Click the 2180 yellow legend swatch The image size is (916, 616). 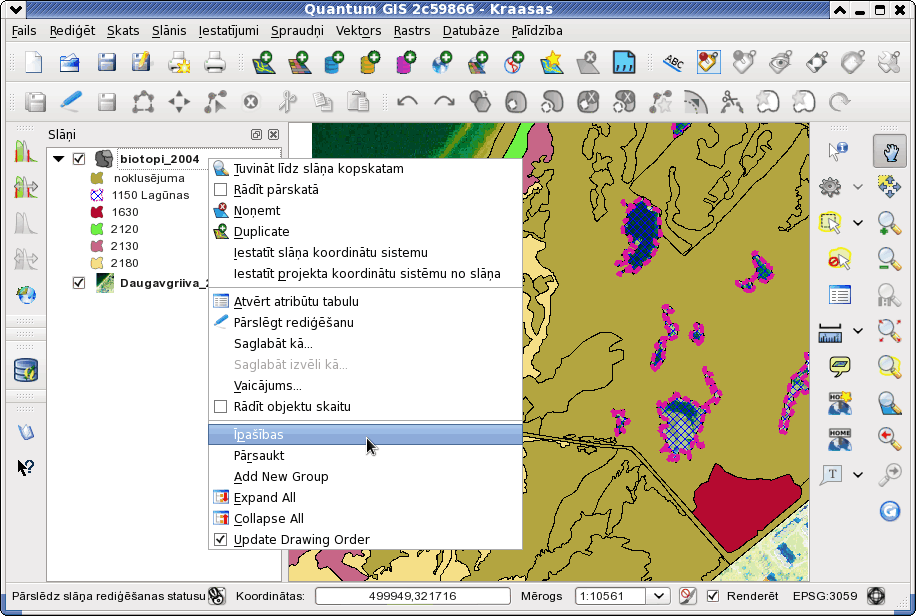(x=97, y=262)
